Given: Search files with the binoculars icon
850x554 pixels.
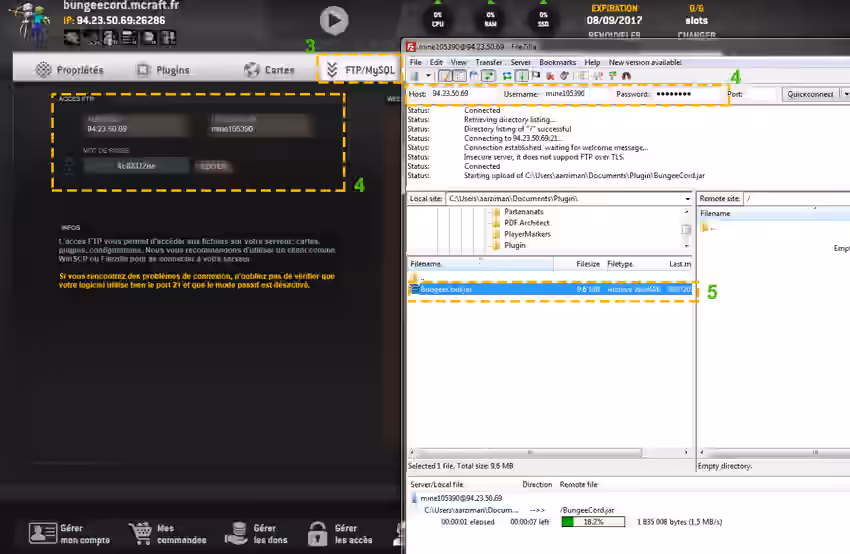Looking at the screenshot, I should pos(627,76).
